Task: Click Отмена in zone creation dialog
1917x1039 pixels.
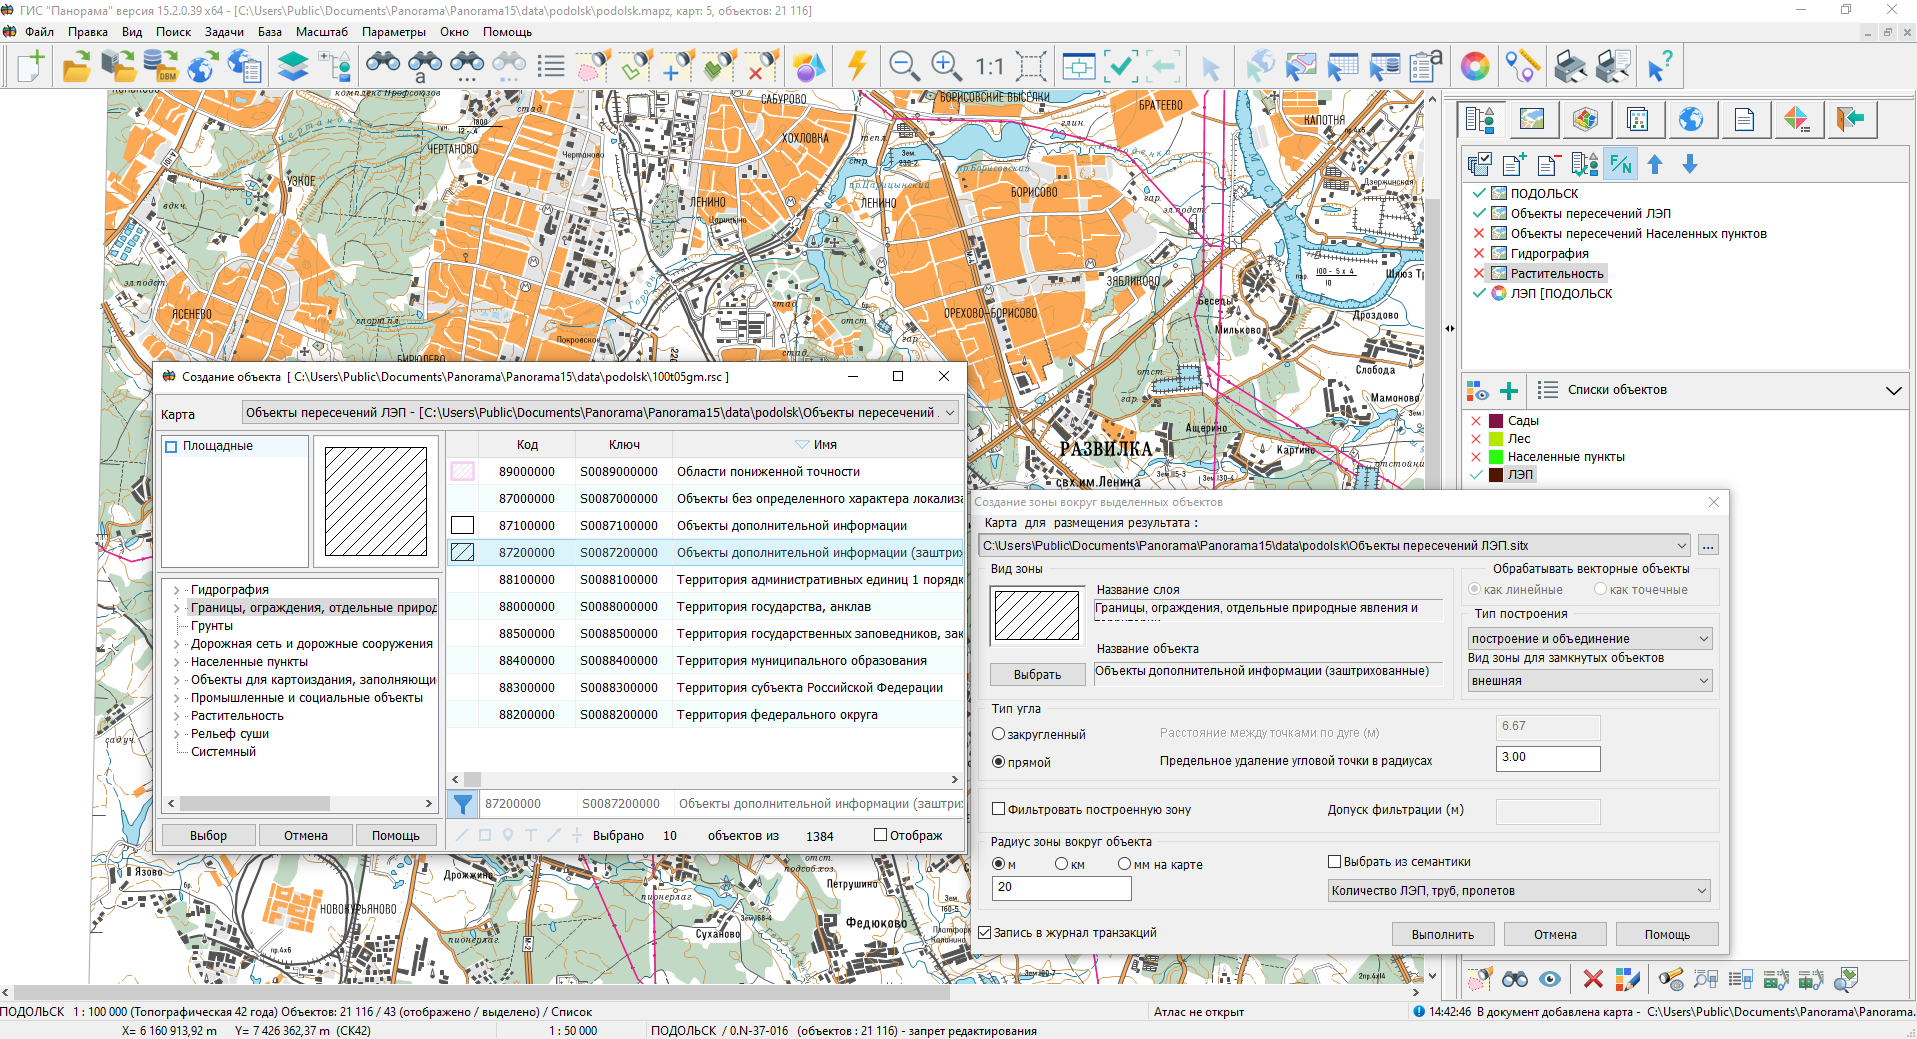Action: [x=1555, y=934]
